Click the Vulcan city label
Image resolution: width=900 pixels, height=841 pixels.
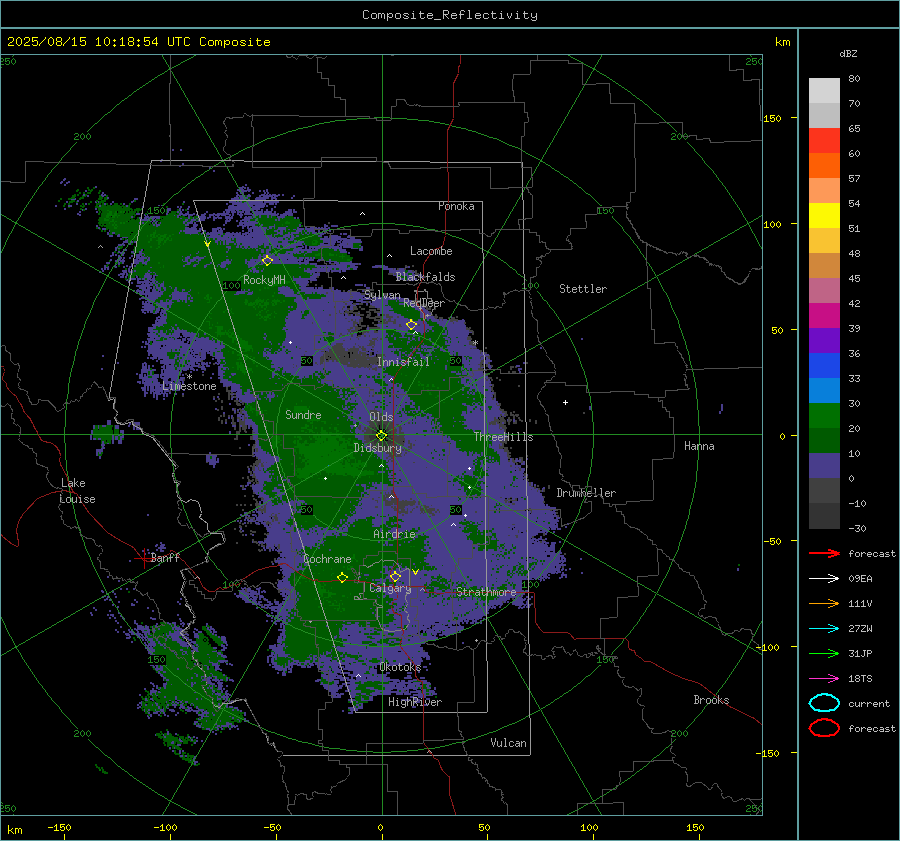point(509,743)
